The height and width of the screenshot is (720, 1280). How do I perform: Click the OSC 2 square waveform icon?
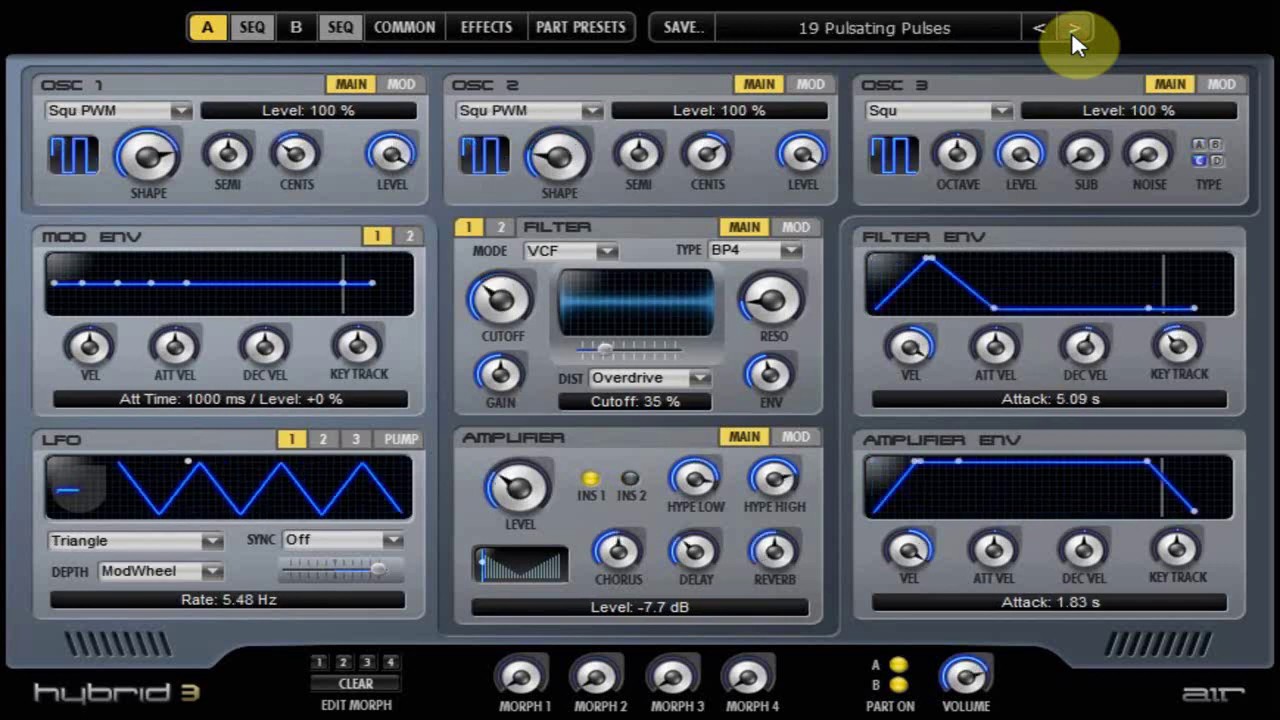pyautogui.click(x=484, y=155)
